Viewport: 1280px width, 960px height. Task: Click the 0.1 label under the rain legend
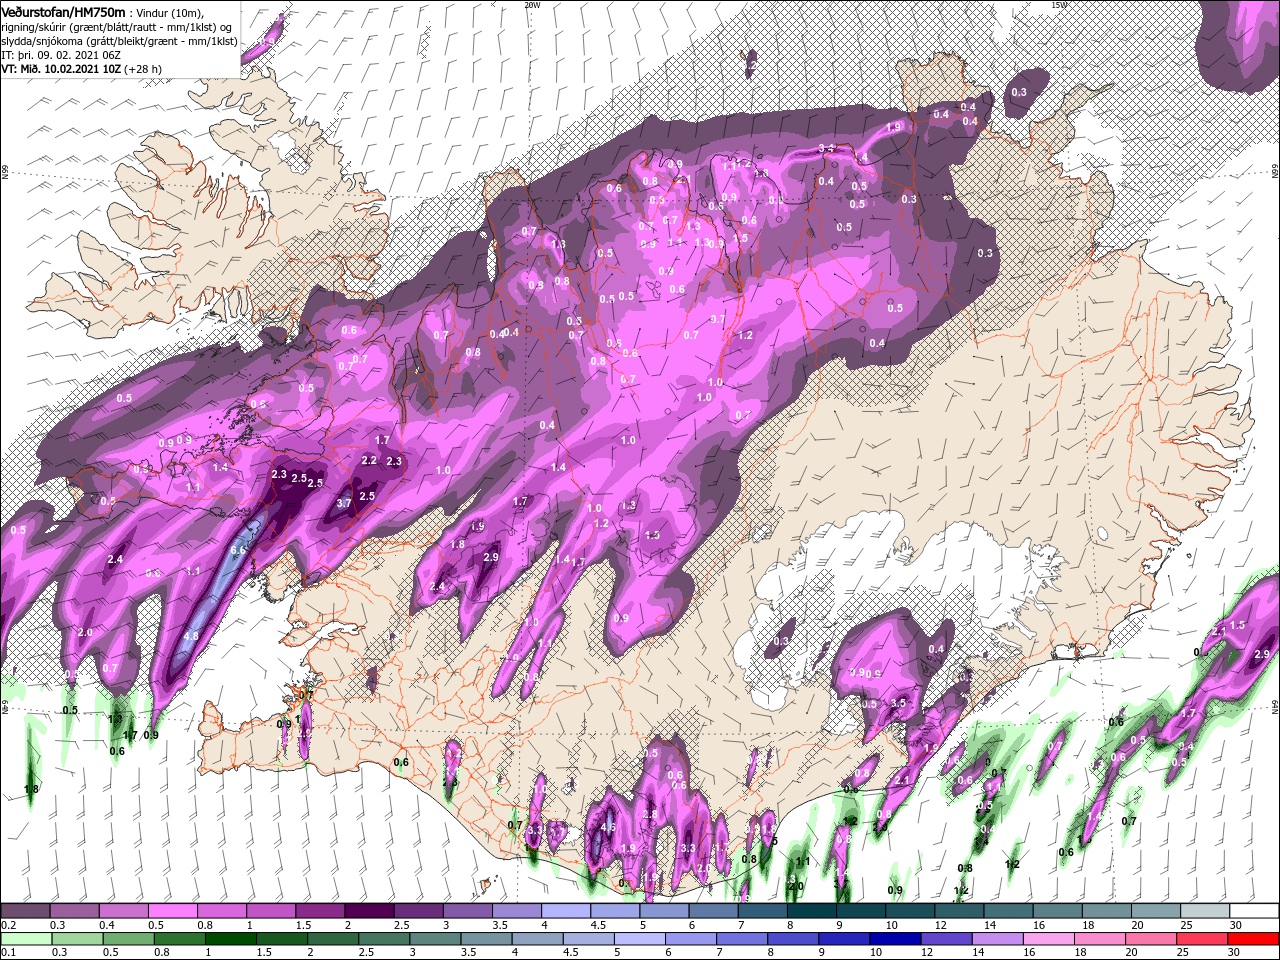(9, 953)
